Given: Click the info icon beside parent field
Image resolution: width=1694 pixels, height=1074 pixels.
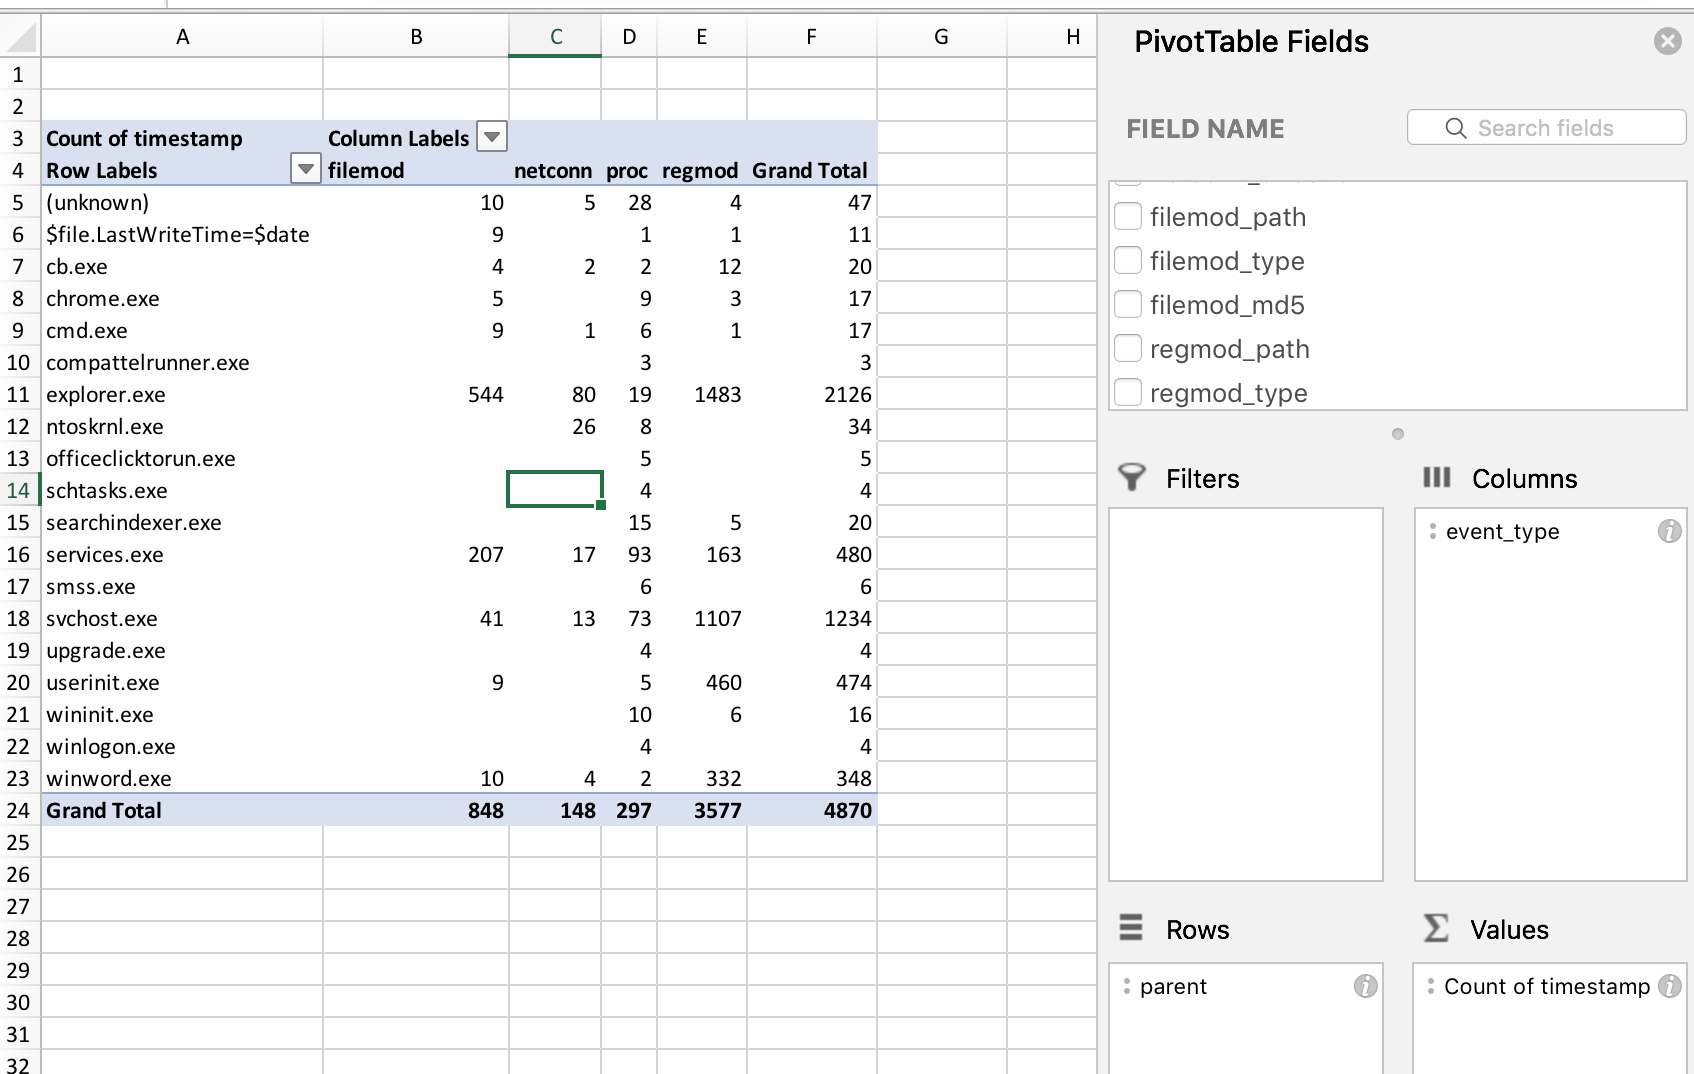Looking at the screenshot, I should (x=1365, y=987).
